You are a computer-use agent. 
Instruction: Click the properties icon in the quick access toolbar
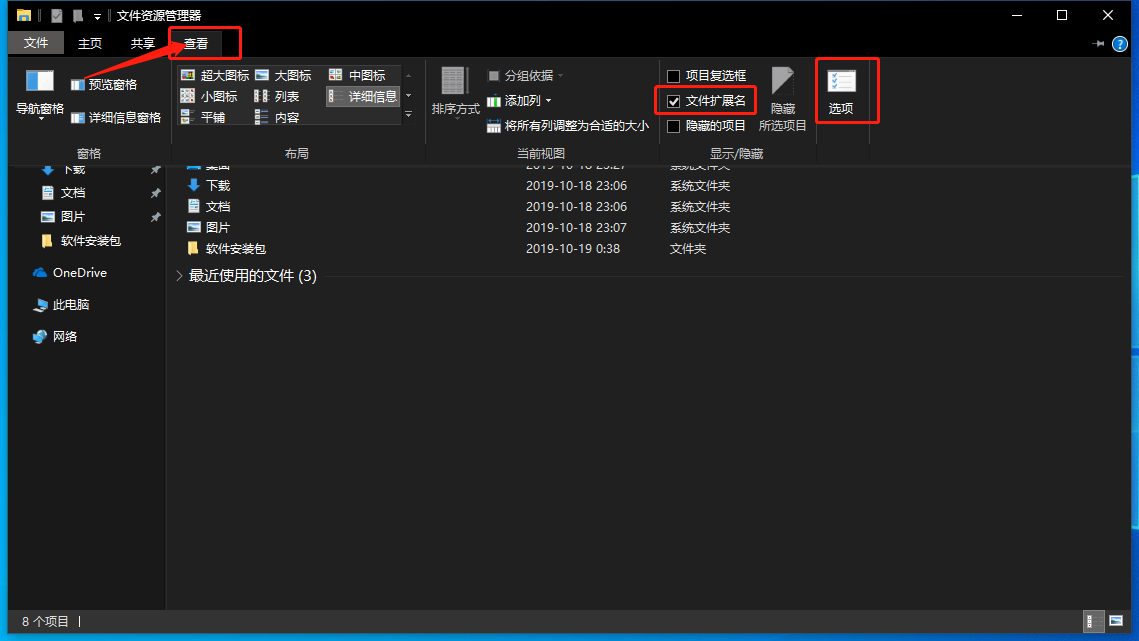click(56, 15)
